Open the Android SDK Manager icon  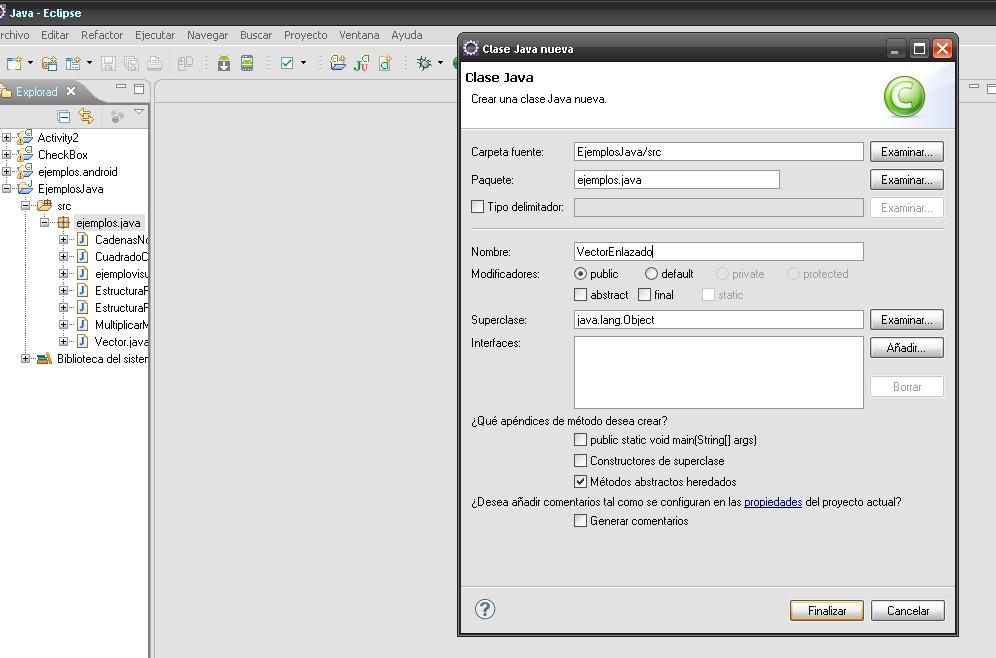pyautogui.click(x=224, y=64)
